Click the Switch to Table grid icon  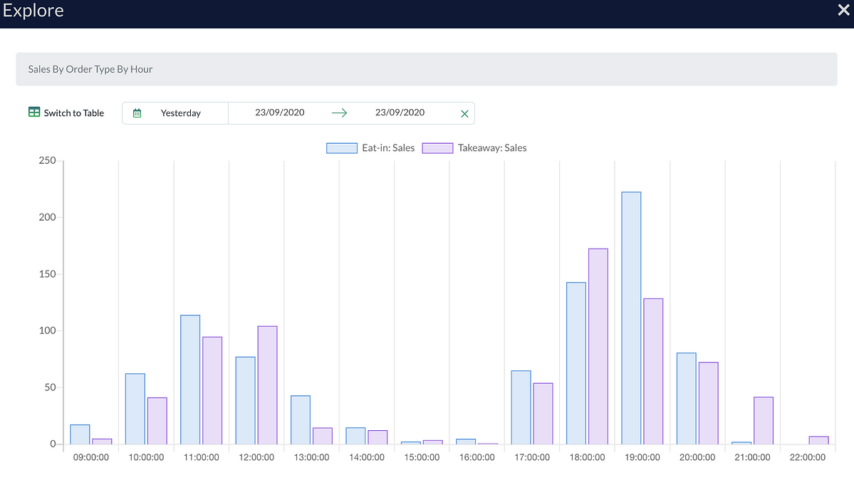34,112
